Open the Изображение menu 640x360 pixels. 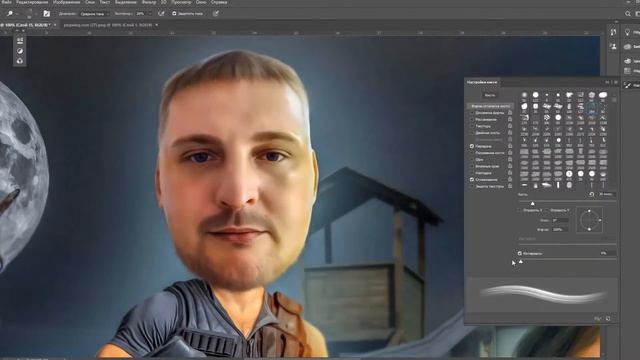point(66,2)
